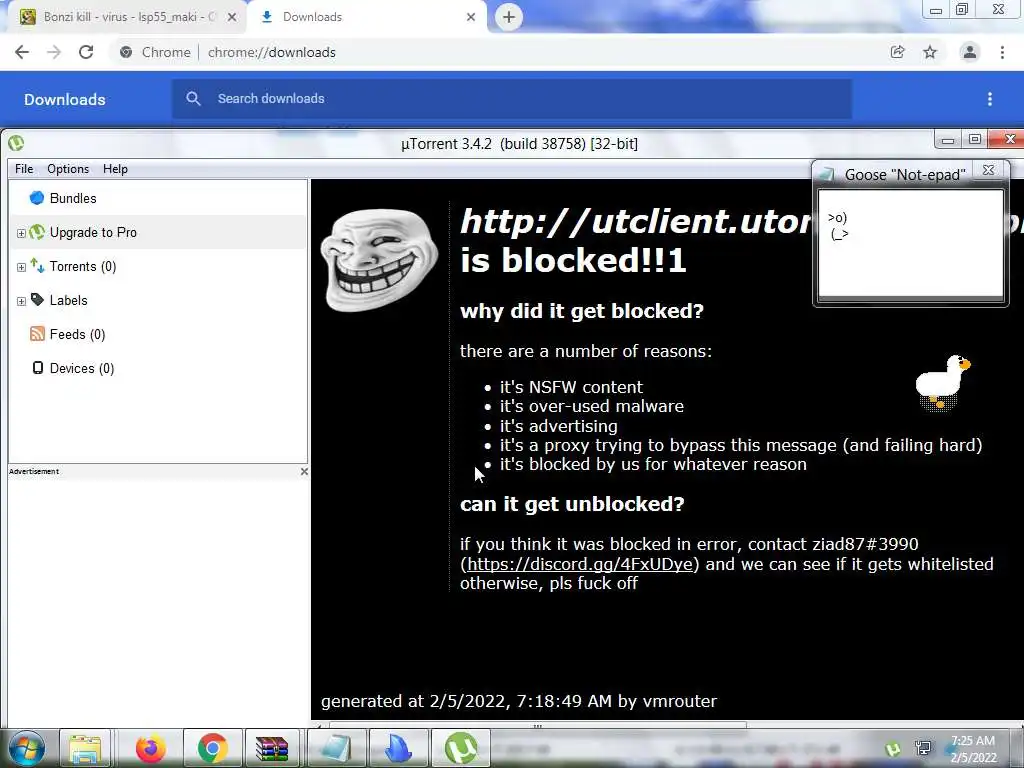Select the Downloads Chrome tab
1024x768 pixels.
point(366,17)
